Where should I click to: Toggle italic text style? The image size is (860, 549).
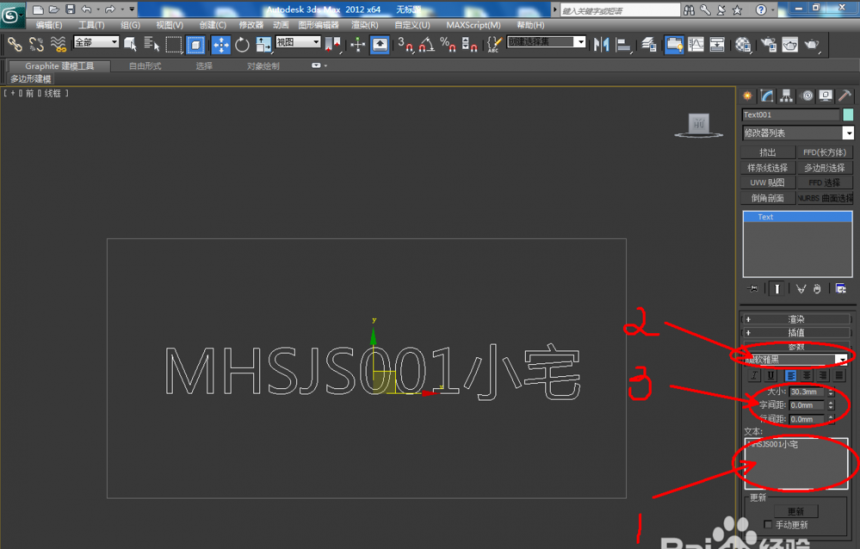755,375
